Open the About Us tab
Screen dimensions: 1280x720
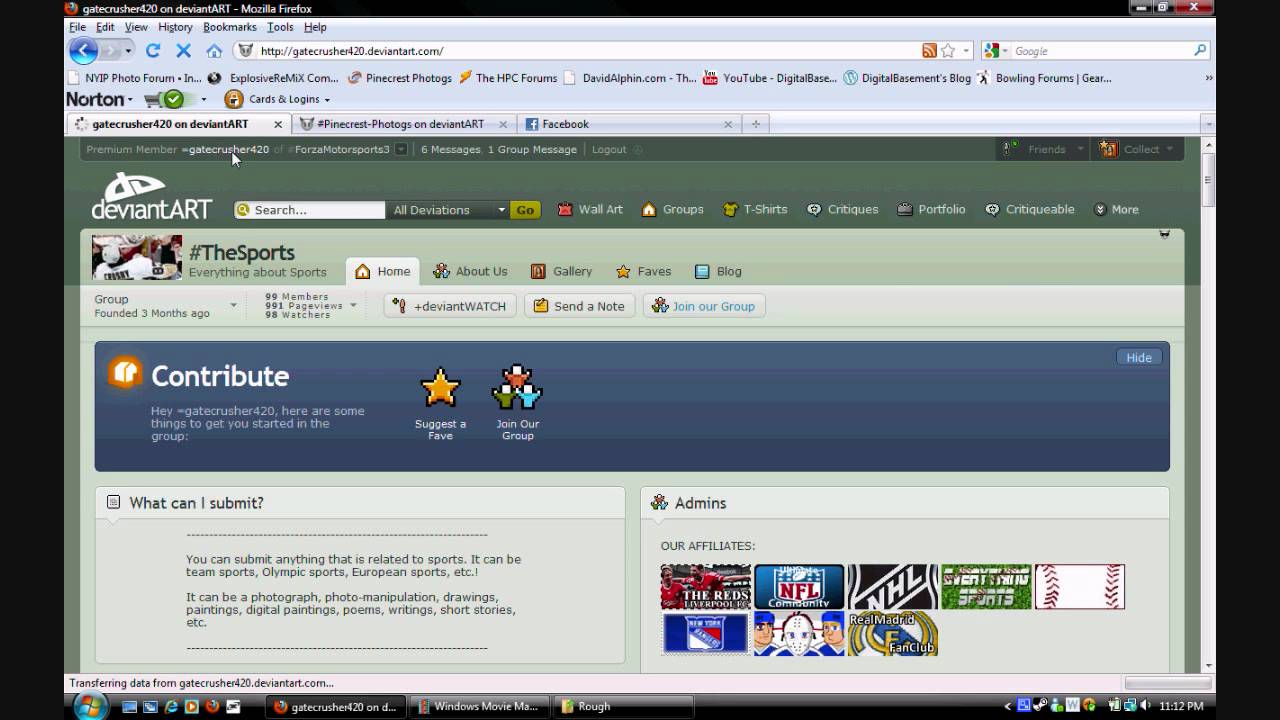[470, 271]
